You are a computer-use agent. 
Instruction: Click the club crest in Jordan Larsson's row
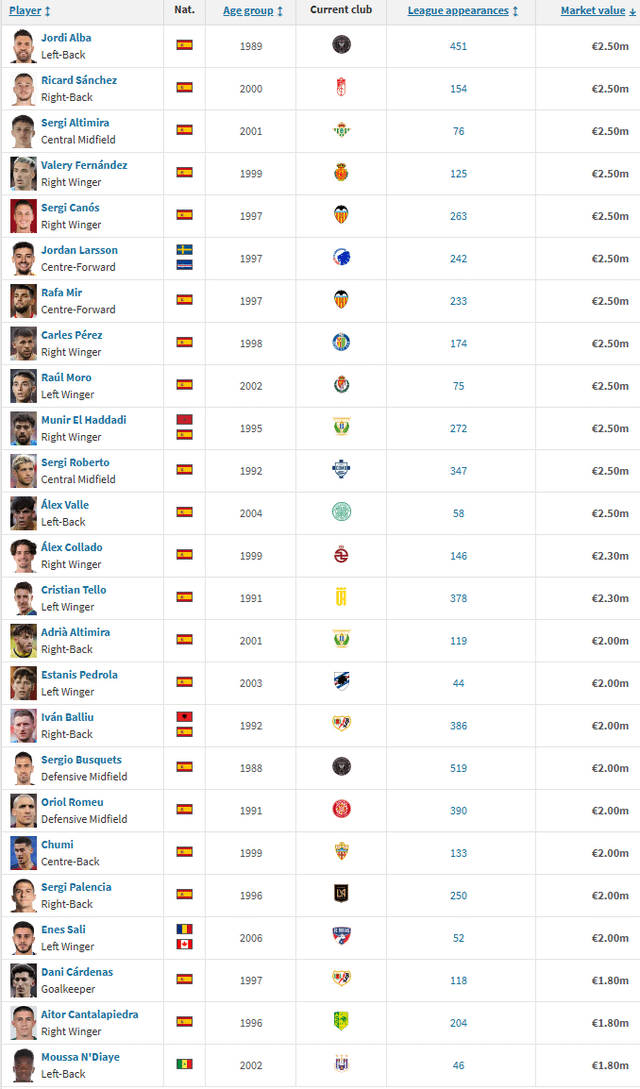(341, 258)
